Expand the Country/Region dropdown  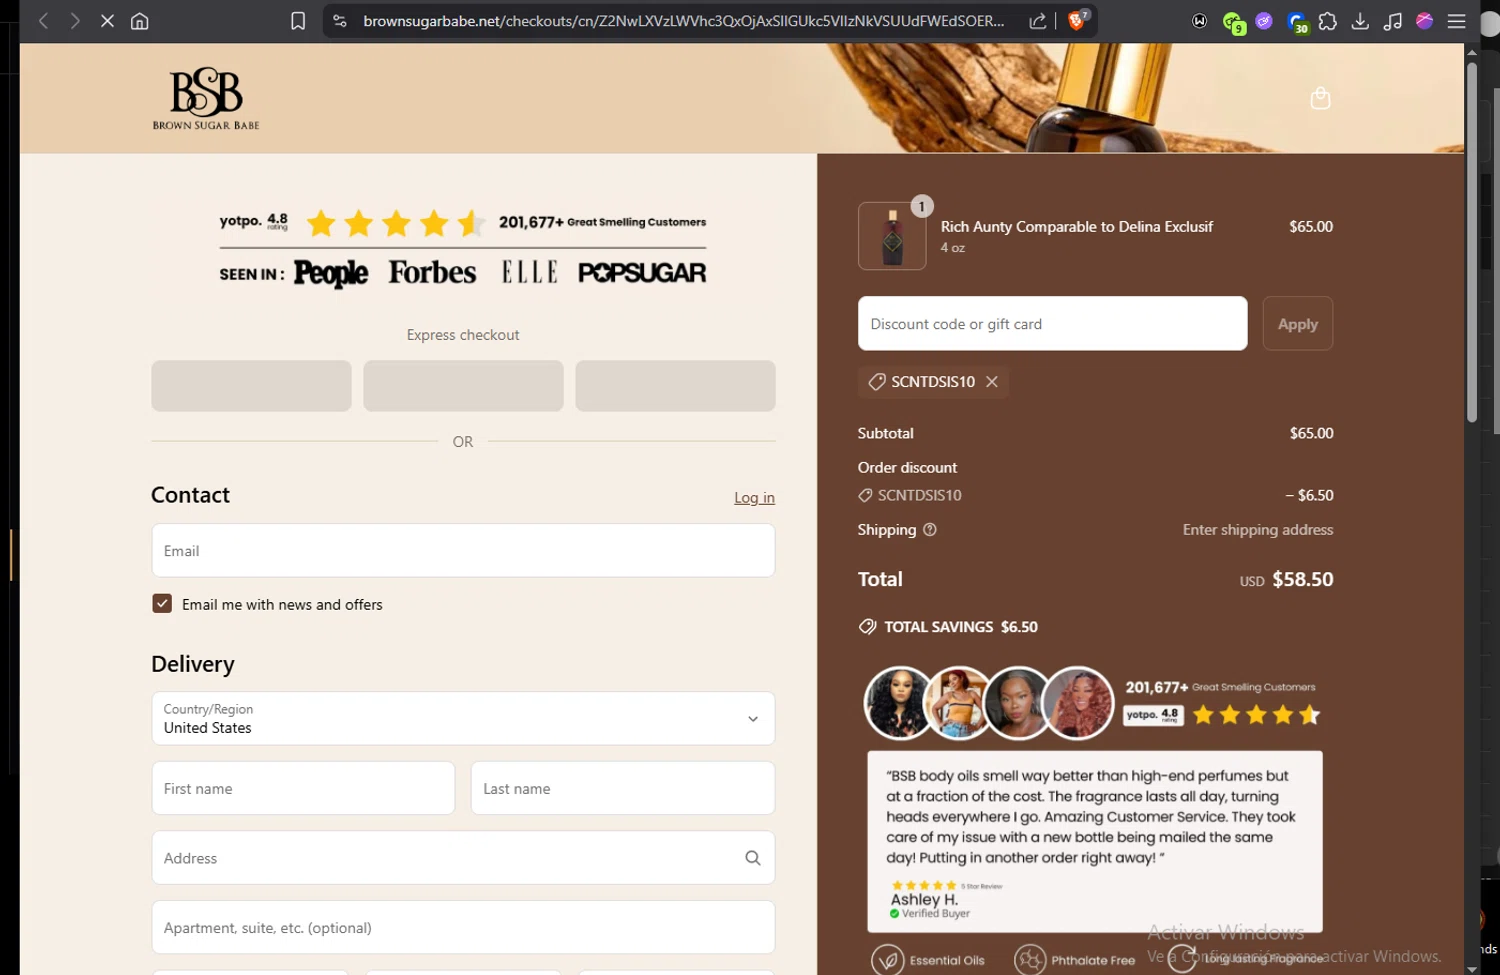pyautogui.click(x=463, y=718)
